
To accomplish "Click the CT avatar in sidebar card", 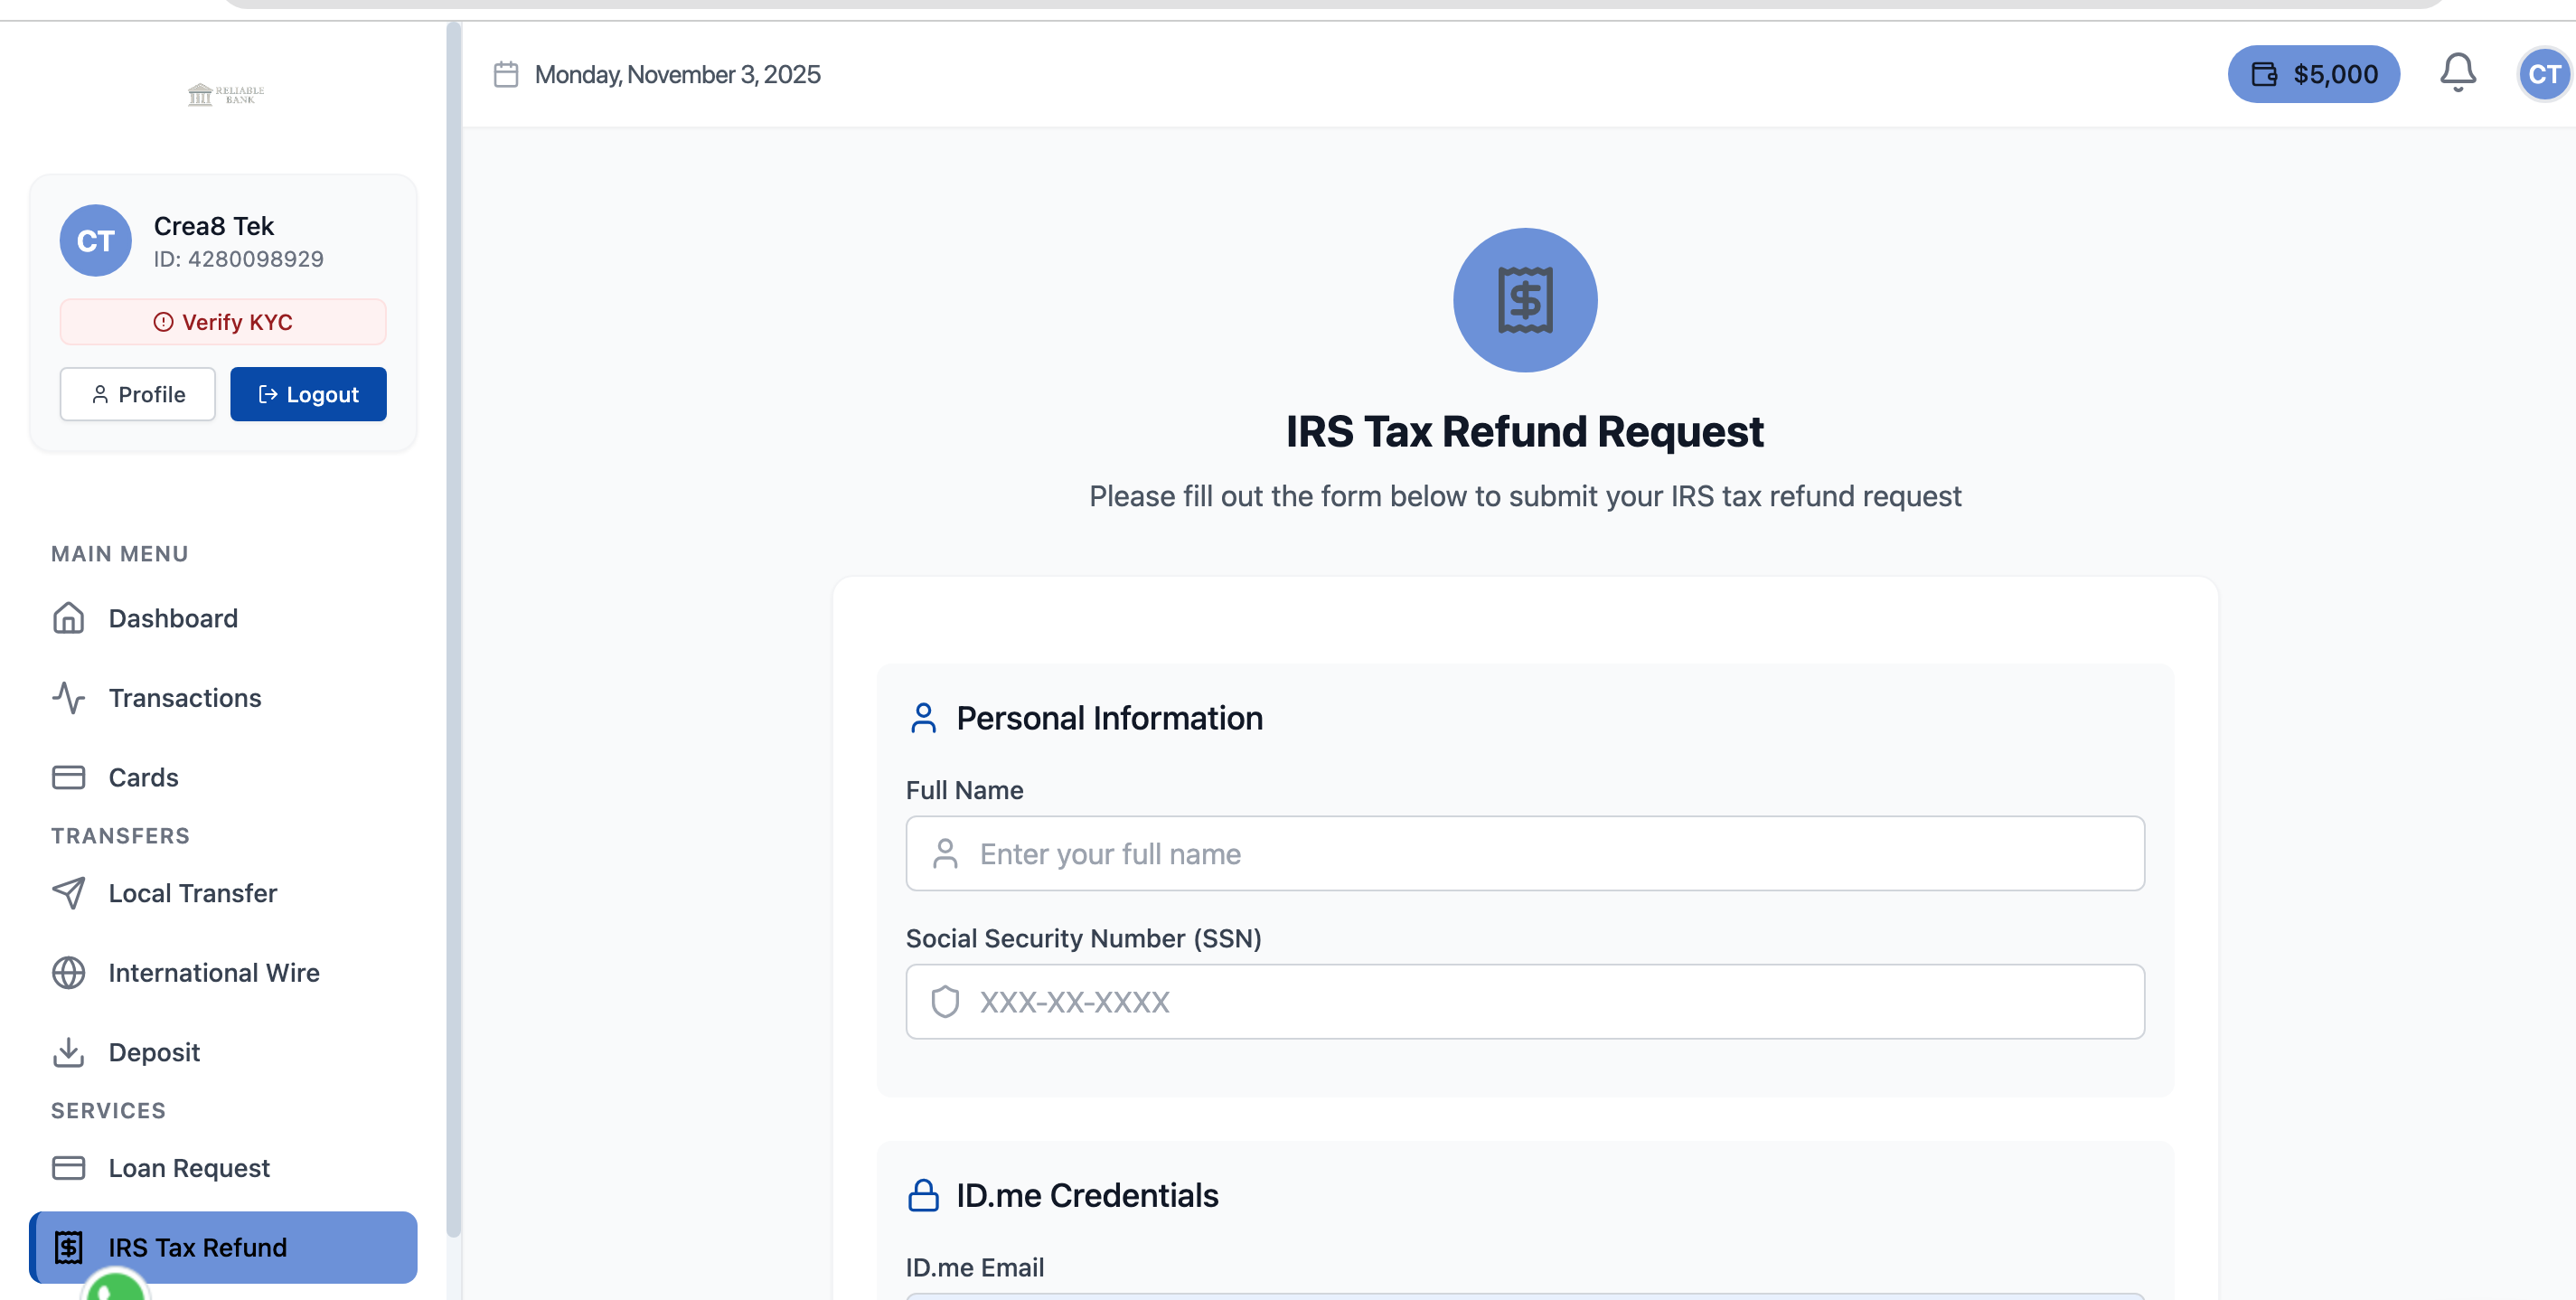I will coord(95,241).
